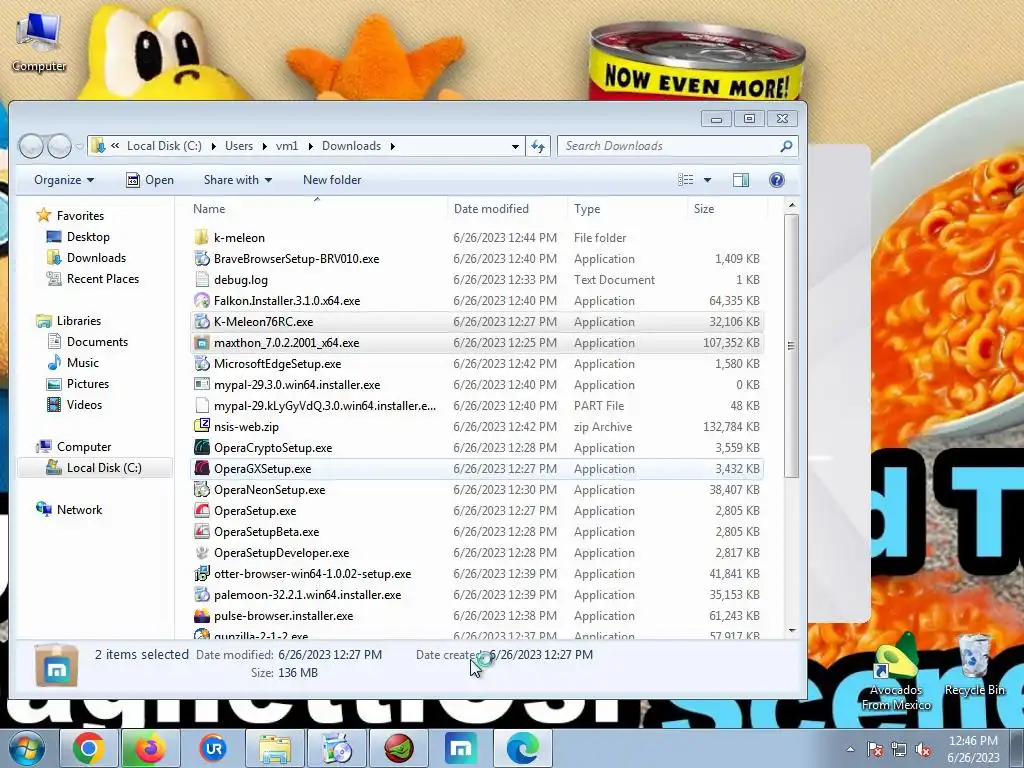1024x768 pixels.
Task: Expand the change view options arrow
Action: pos(707,180)
